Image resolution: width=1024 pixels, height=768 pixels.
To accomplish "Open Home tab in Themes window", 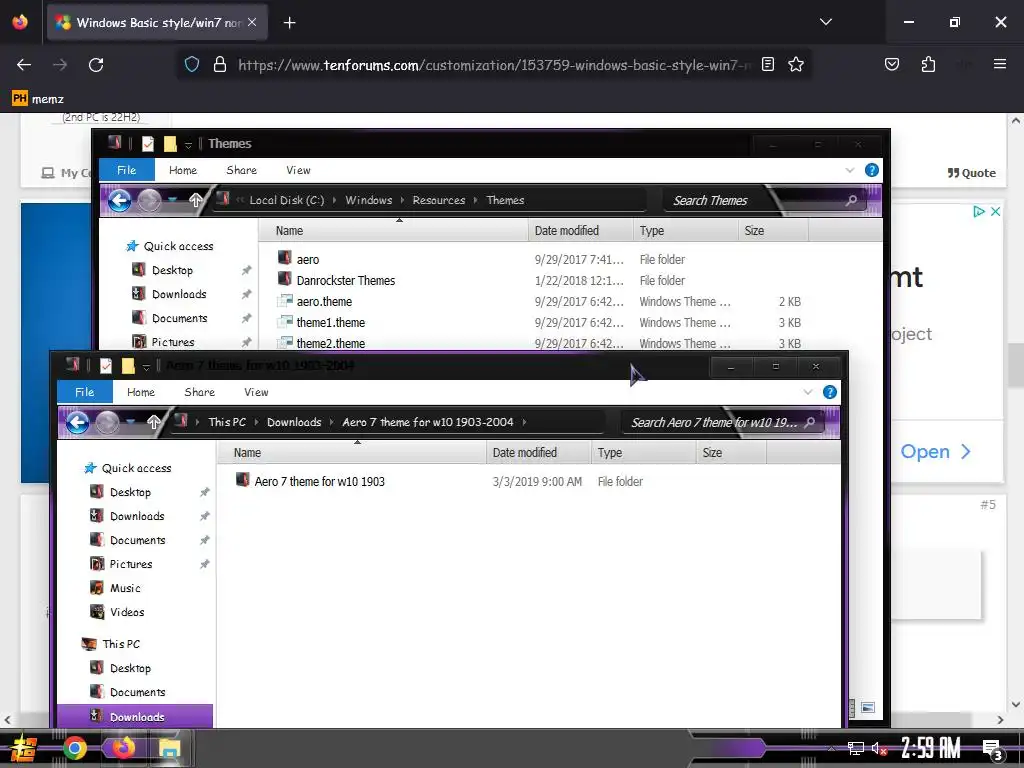I will (x=183, y=170).
